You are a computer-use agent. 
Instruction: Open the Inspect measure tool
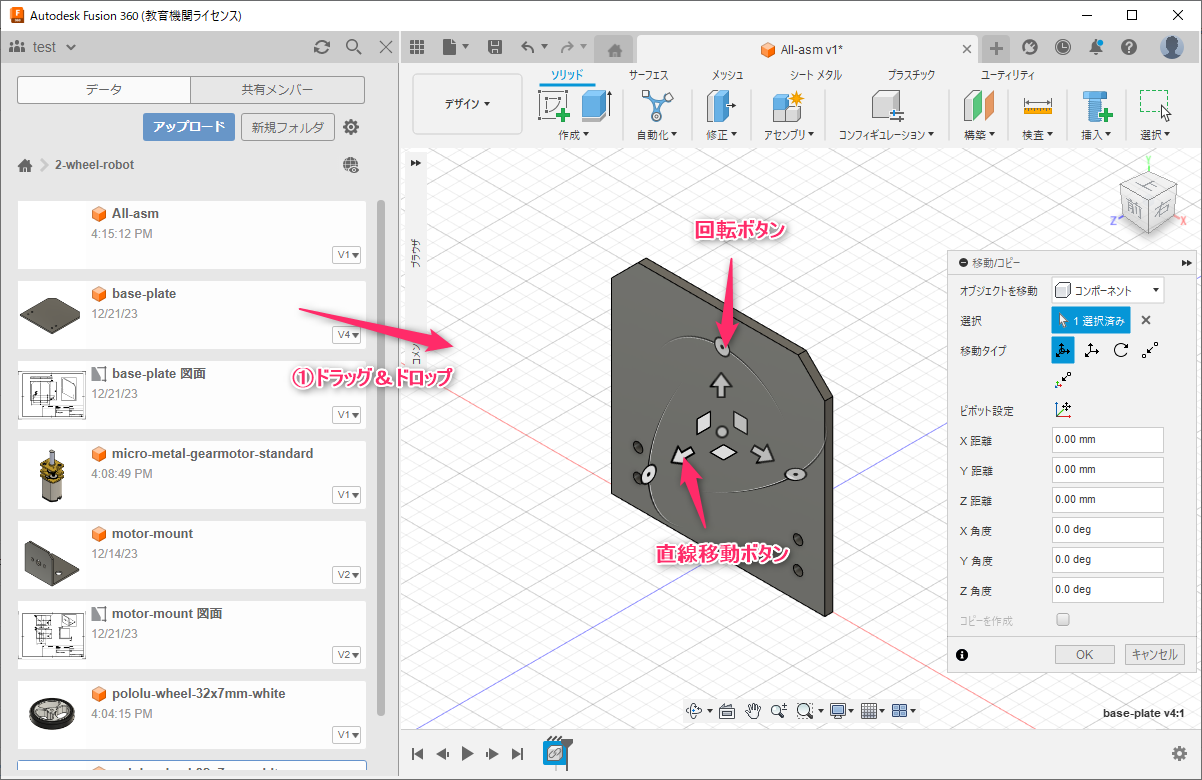tap(1037, 105)
